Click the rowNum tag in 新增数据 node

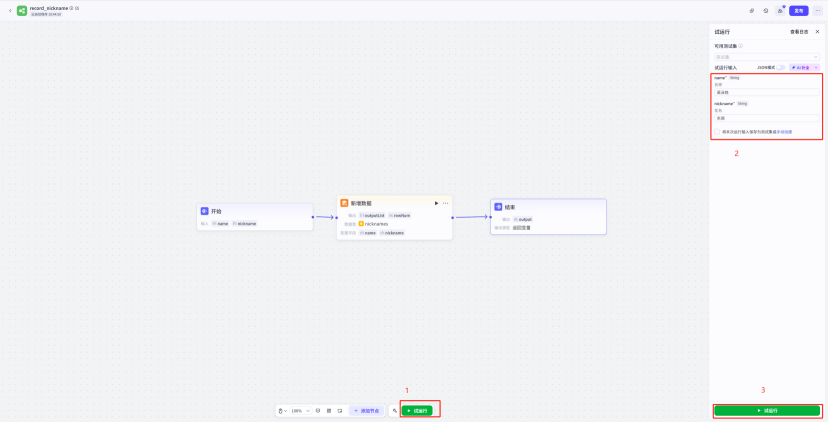pyautogui.click(x=399, y=215)
